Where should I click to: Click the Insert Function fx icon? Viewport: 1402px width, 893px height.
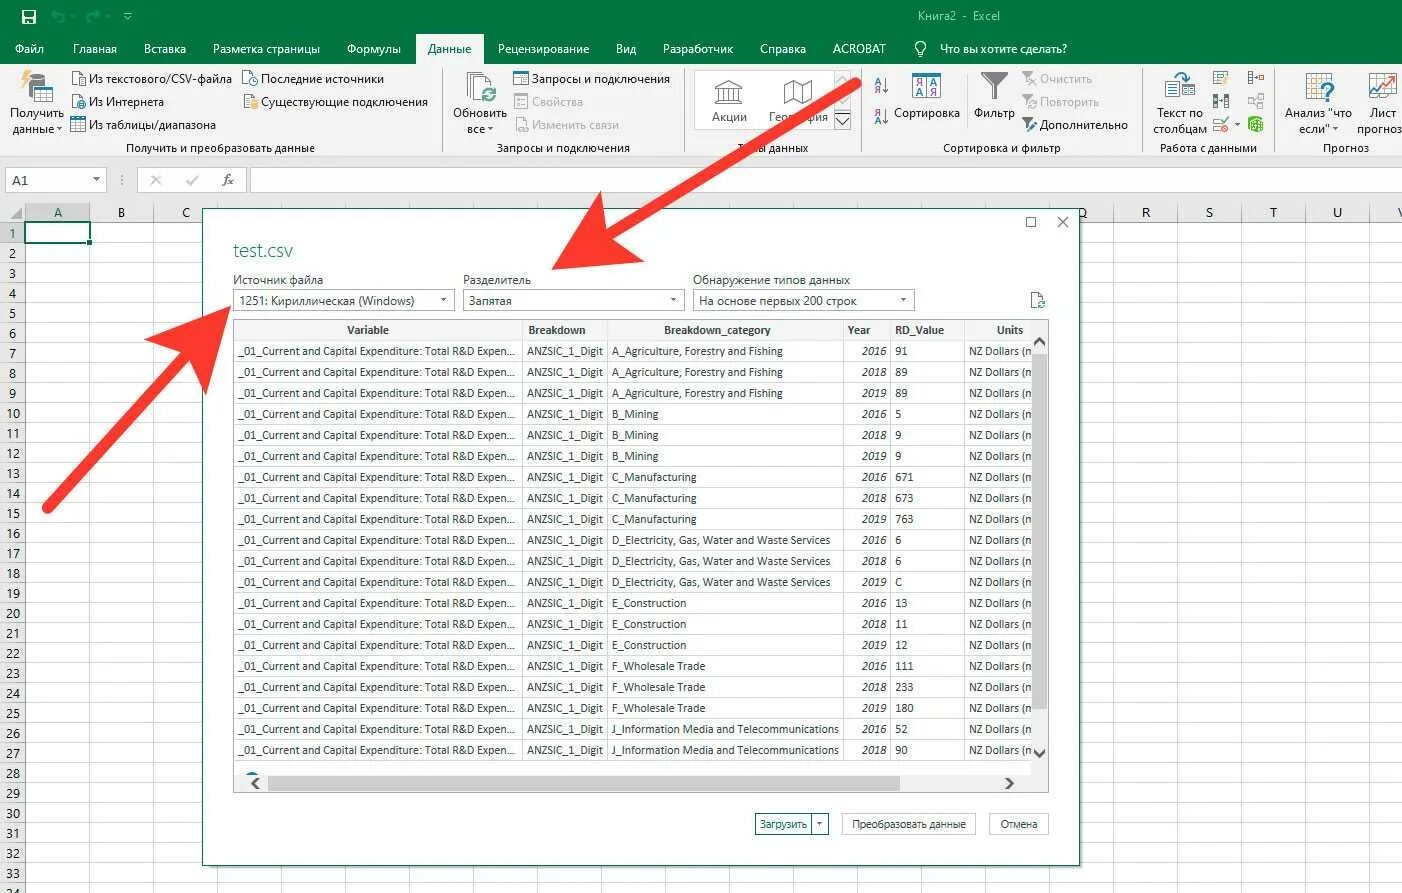[x=228, y=180]
